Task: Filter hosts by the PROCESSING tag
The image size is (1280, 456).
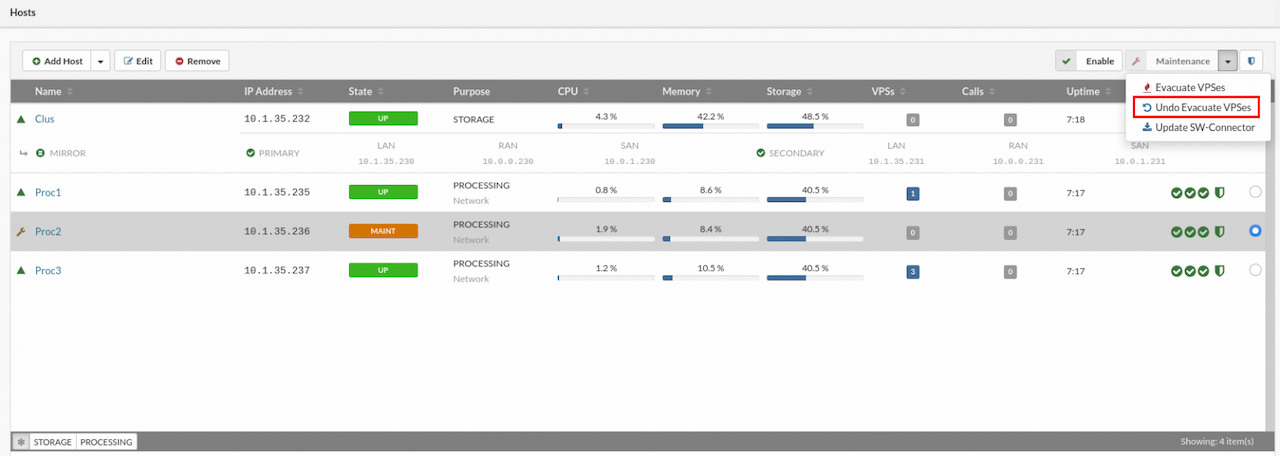Action: [107, 441]
